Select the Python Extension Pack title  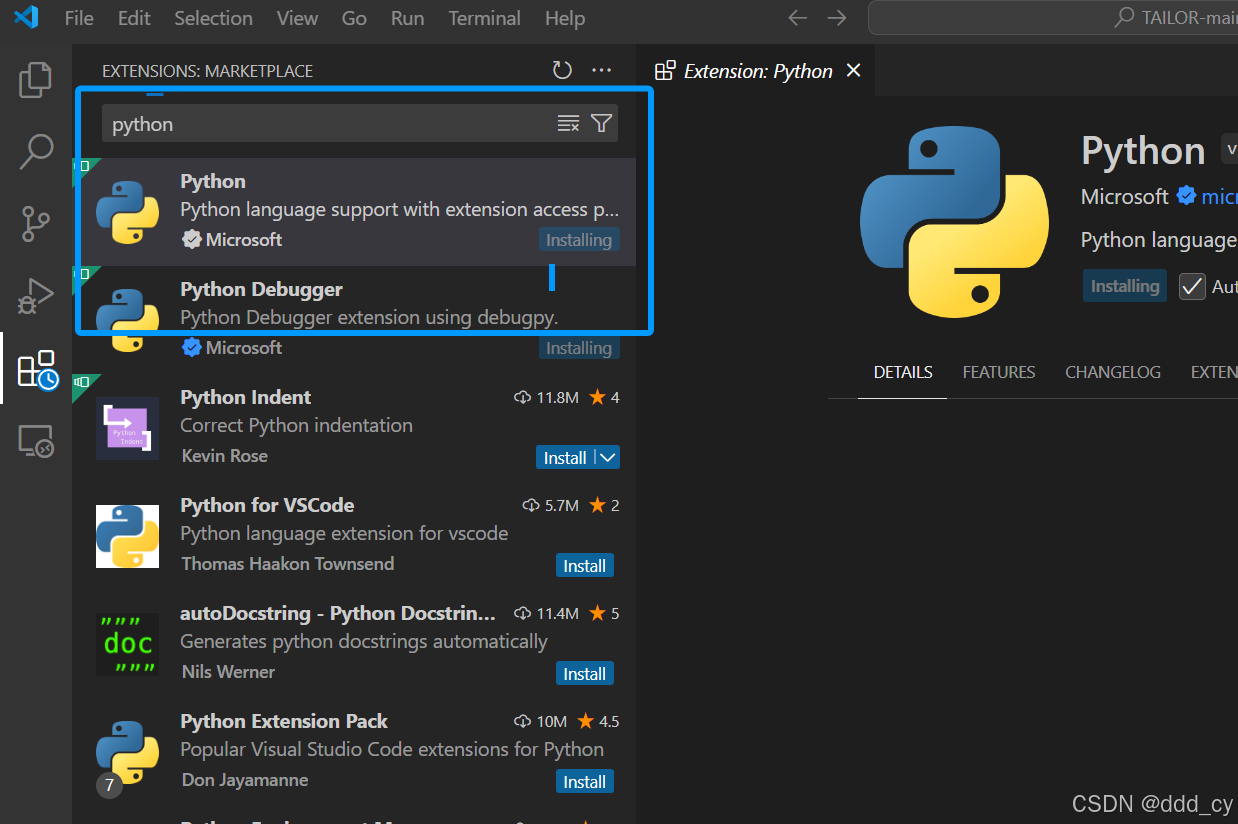[284, 721]
